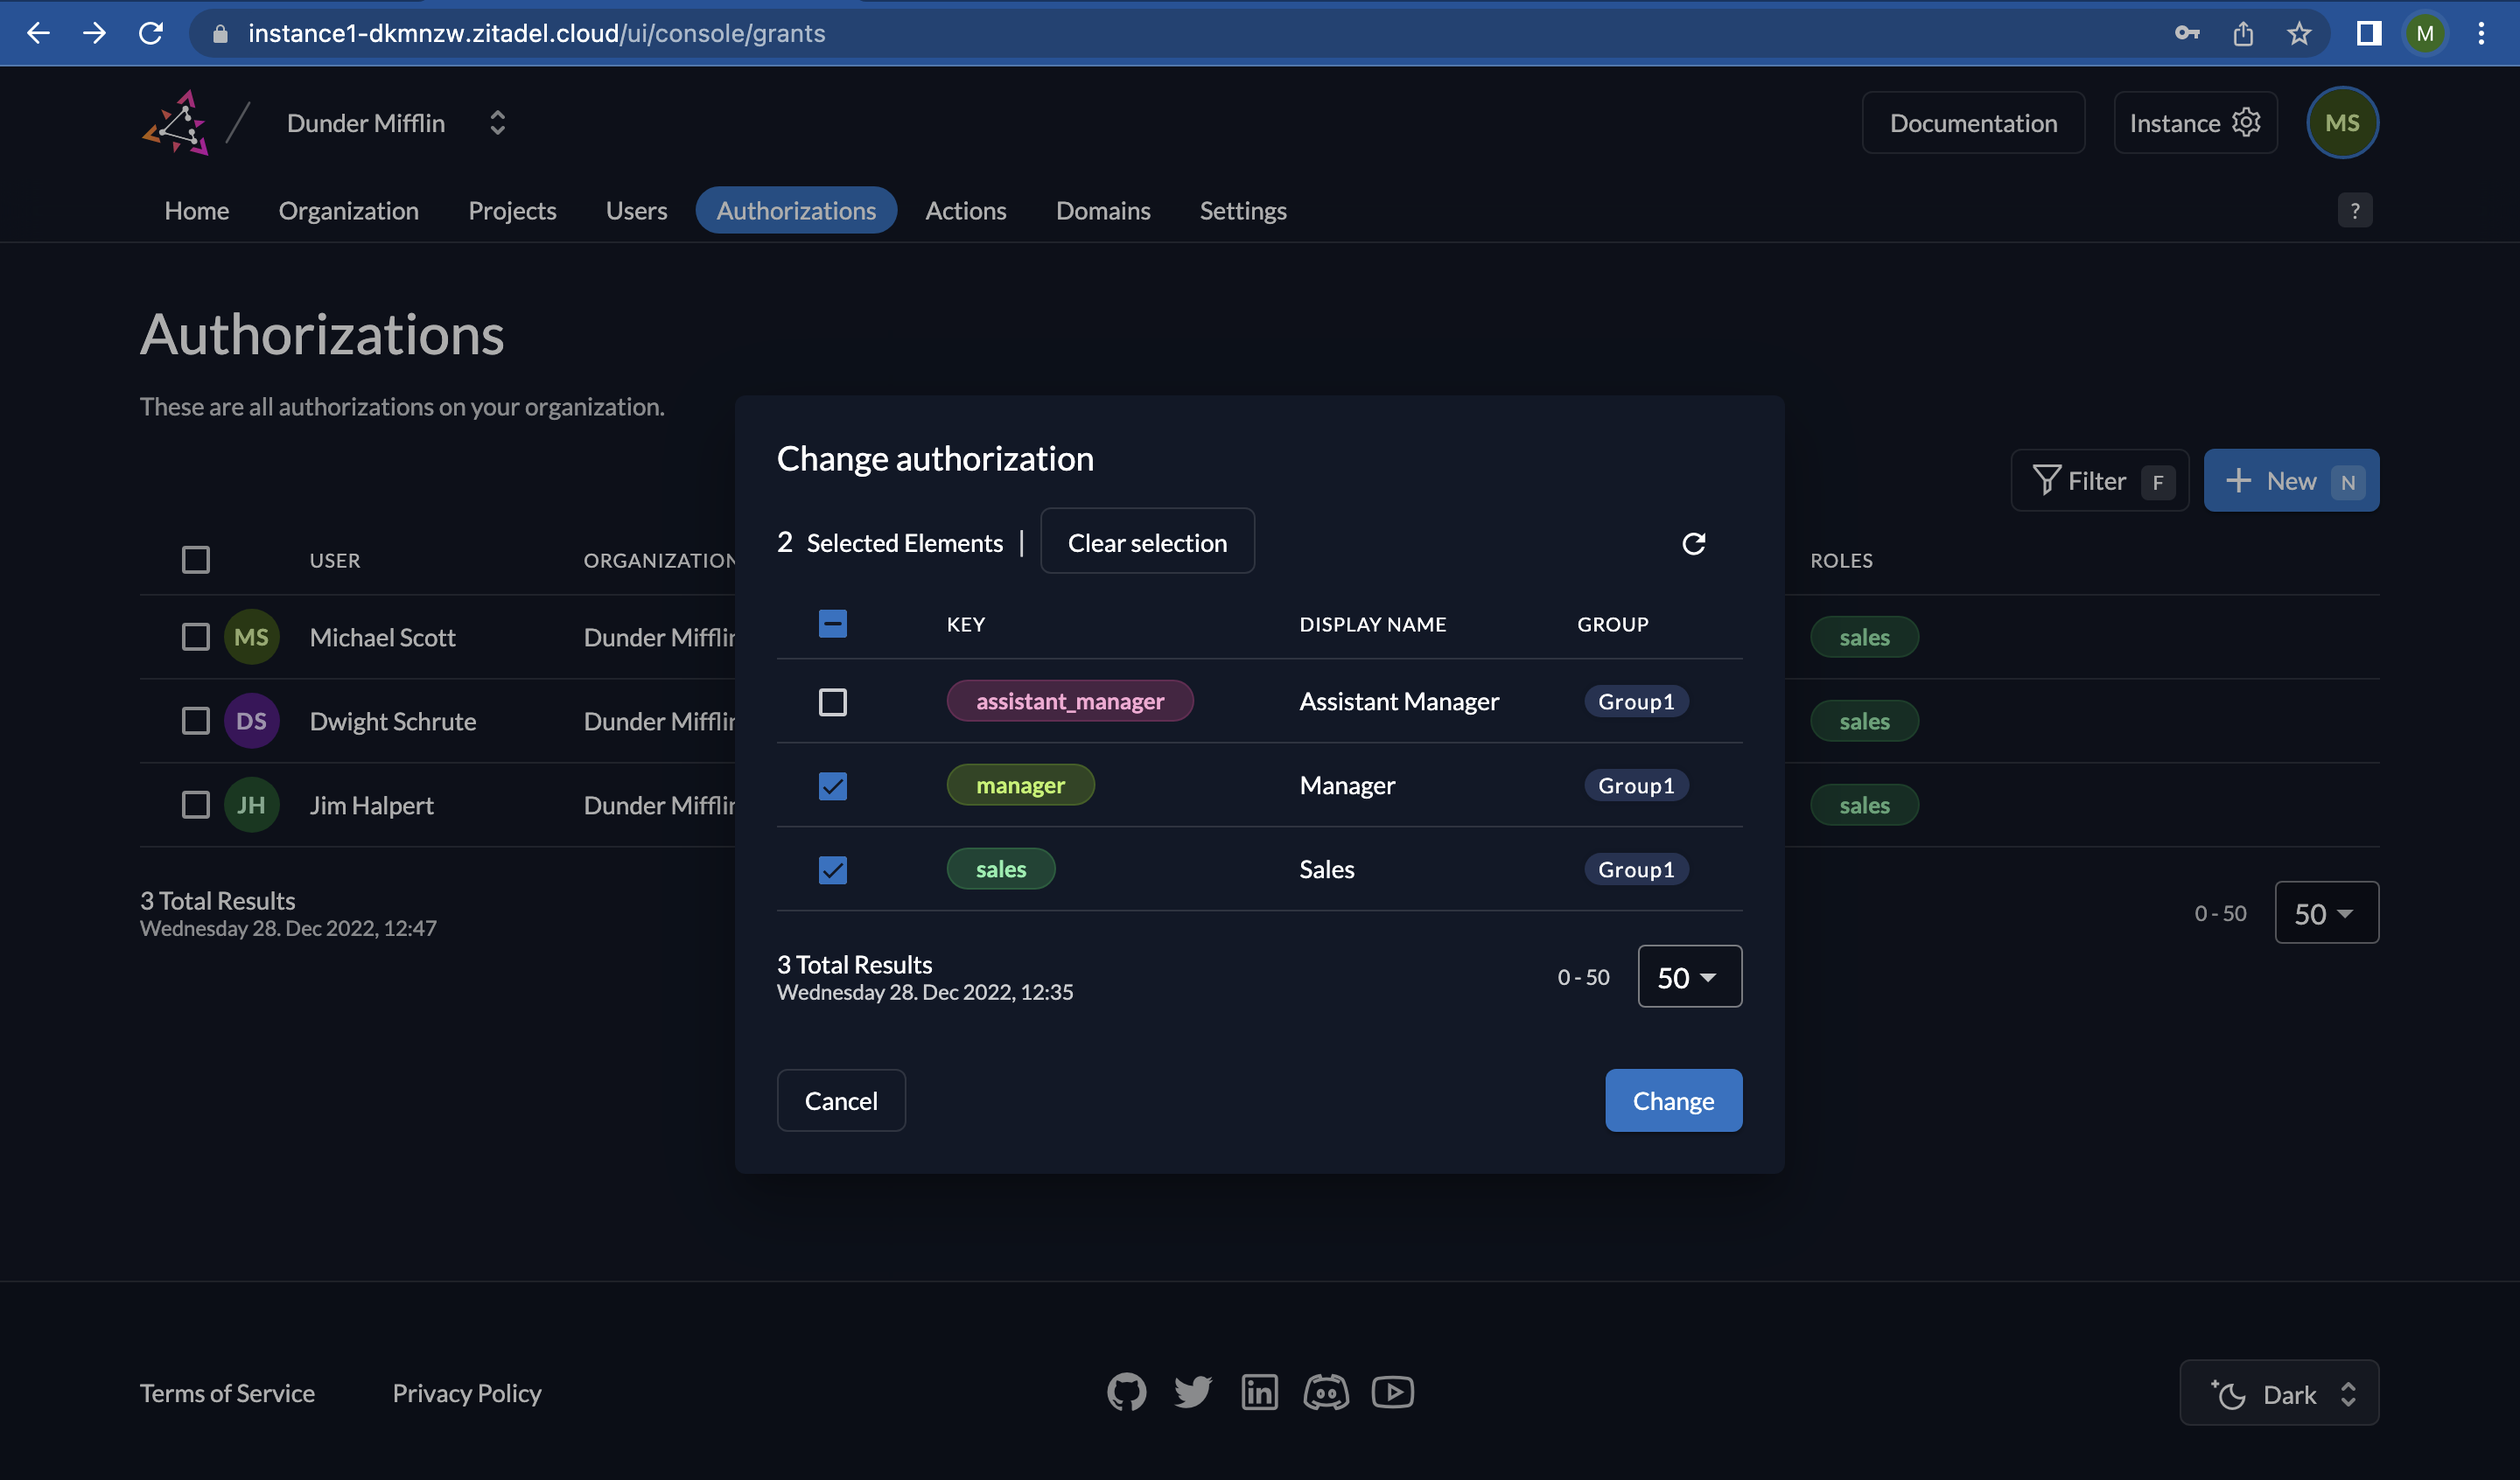Click the Change button
The width and height of the screenshot is (2520, 1480).
tap(1673, 1101)
